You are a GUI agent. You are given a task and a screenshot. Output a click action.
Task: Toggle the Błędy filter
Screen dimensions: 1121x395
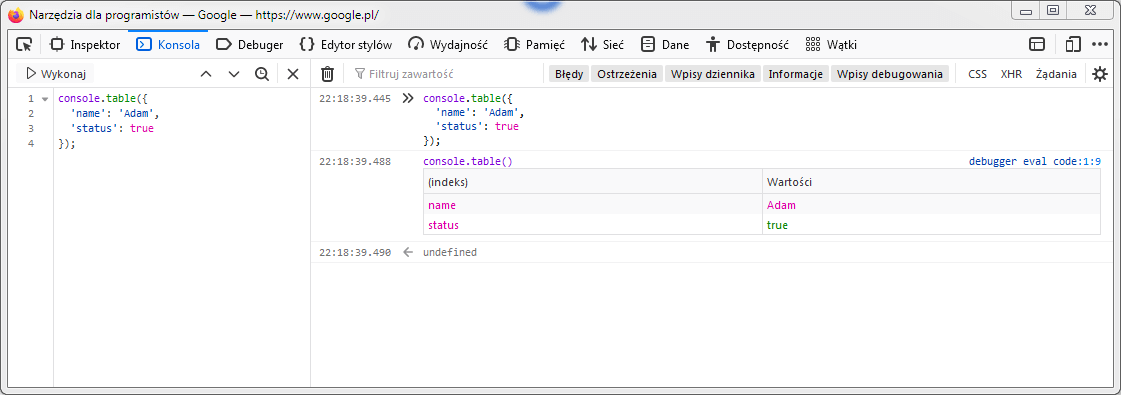click(569, 74)
